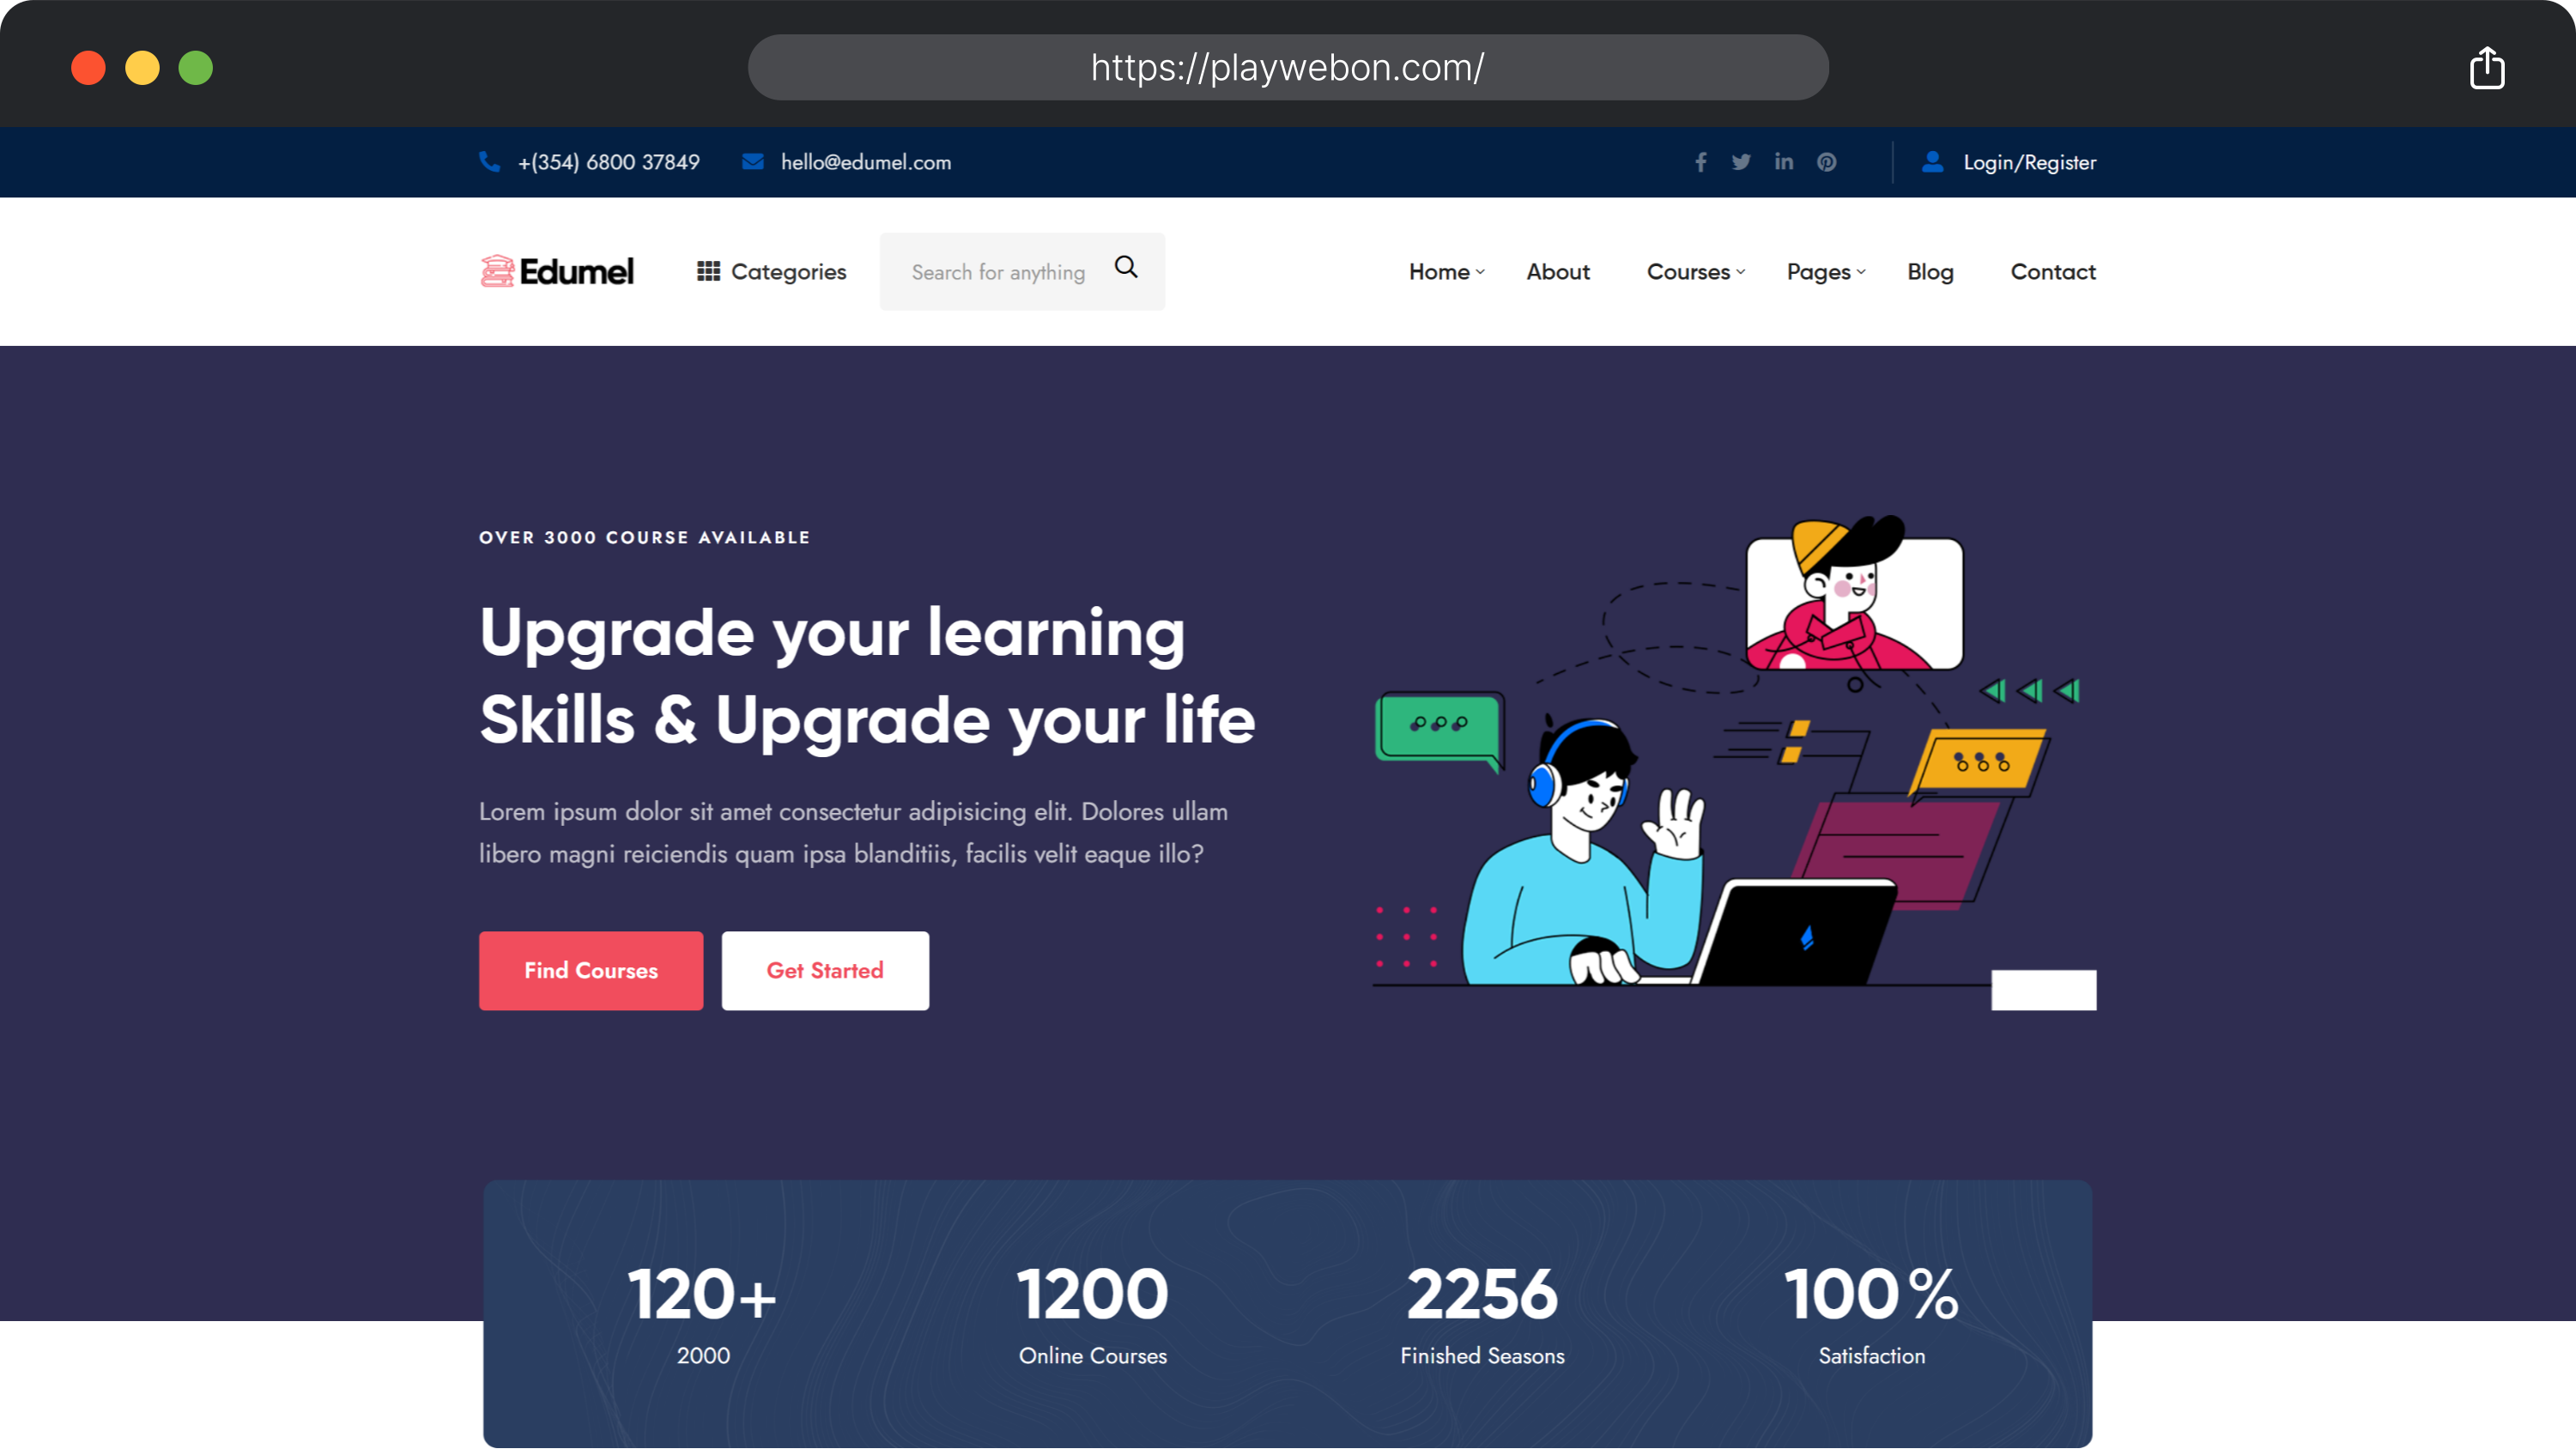The height and width of the screenshot is (1449, 2576).
Task: Go to the About page
Action: (x=1558, y=272)
